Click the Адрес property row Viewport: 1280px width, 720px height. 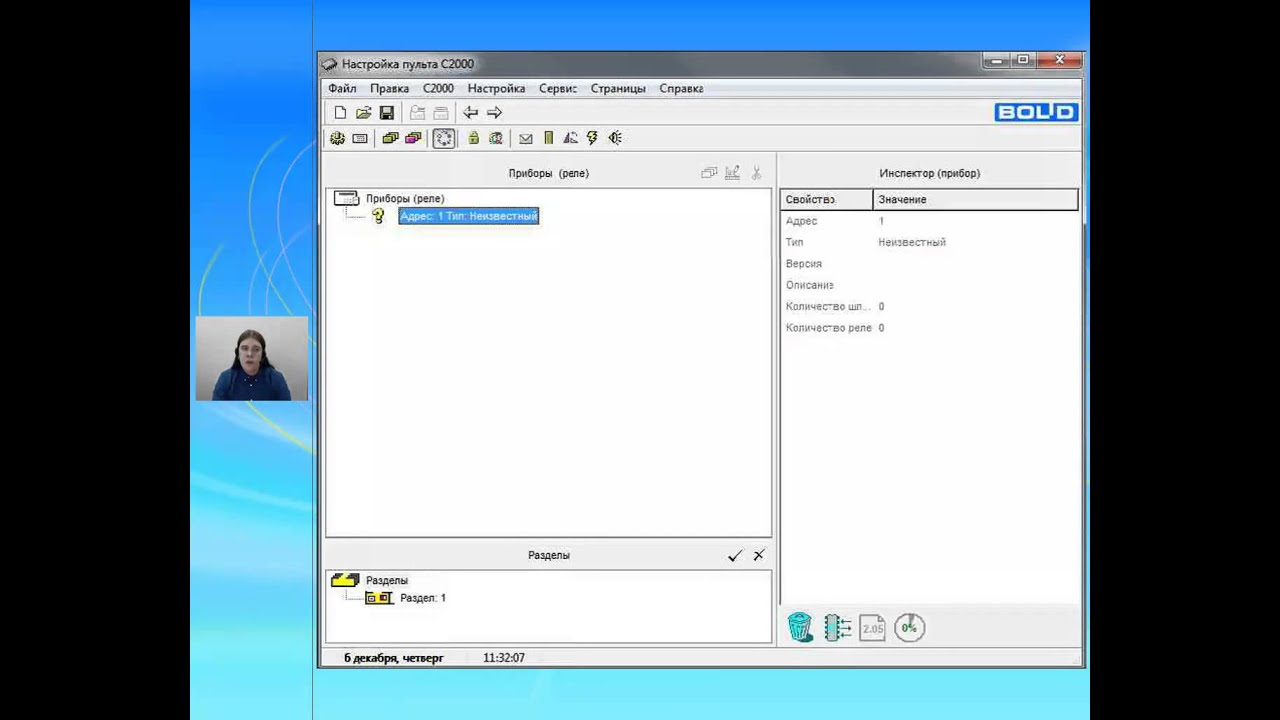coord(930,221)
